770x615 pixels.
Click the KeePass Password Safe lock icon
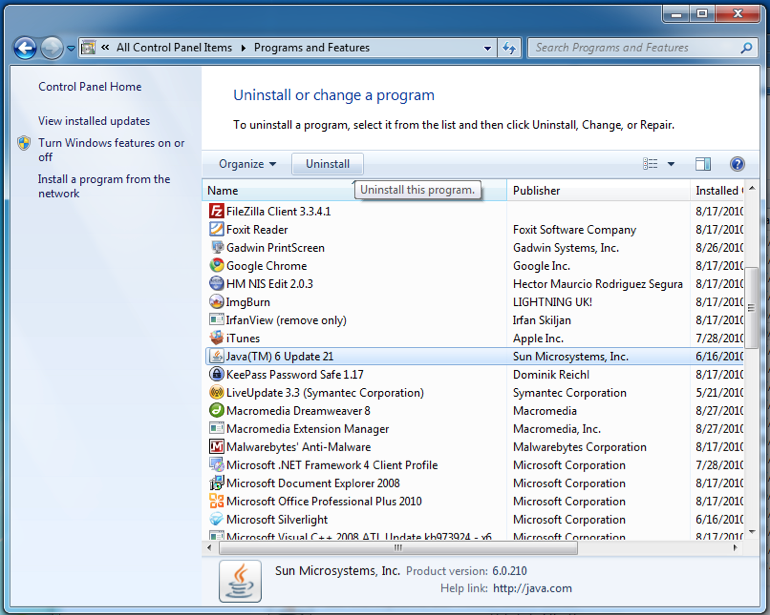(216, 375)
